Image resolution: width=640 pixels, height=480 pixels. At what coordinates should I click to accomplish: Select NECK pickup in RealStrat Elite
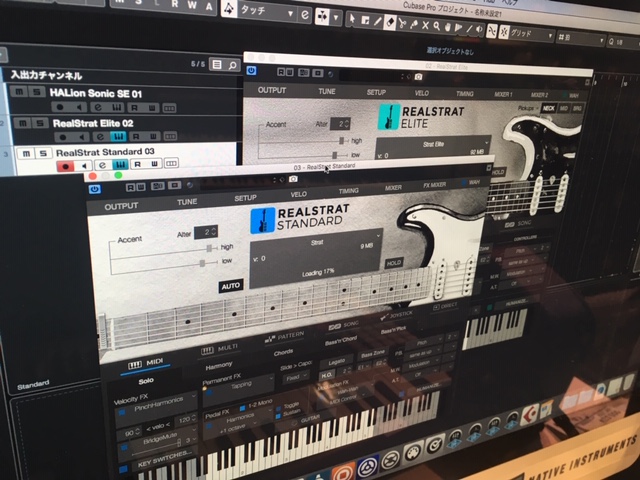click(549, 108)
